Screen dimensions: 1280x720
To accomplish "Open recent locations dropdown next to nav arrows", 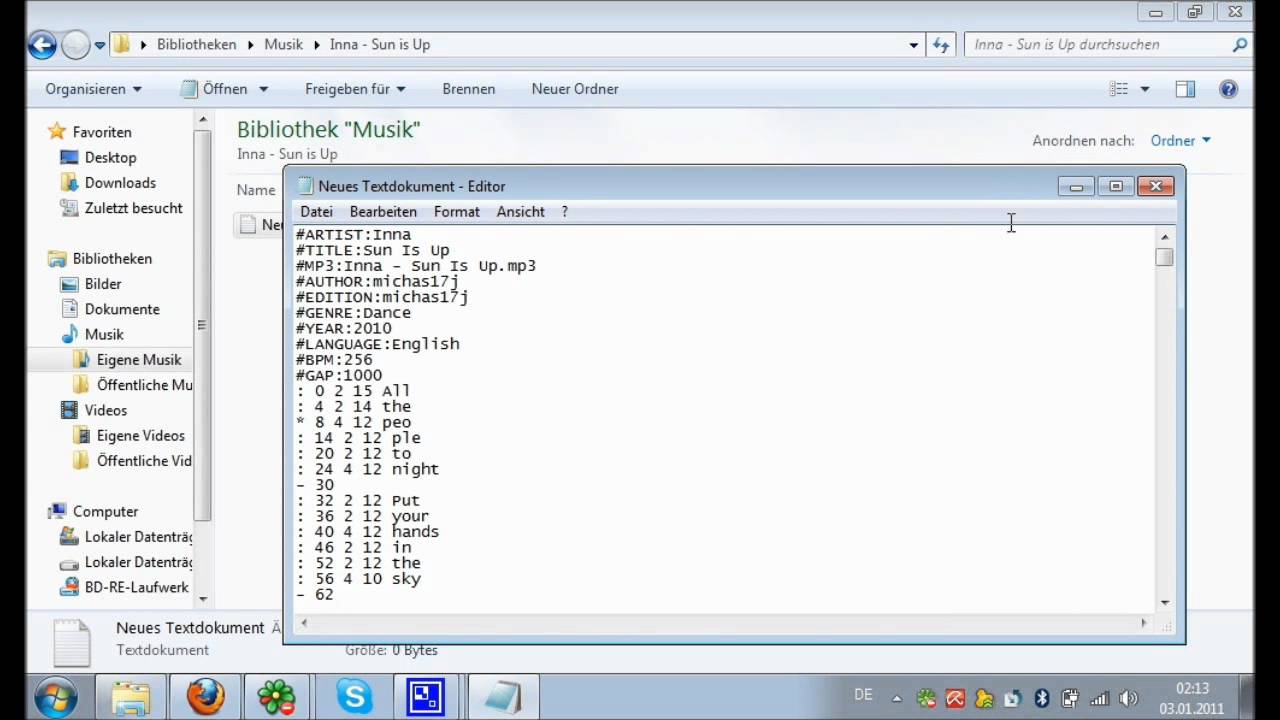I will coord(100,45).
